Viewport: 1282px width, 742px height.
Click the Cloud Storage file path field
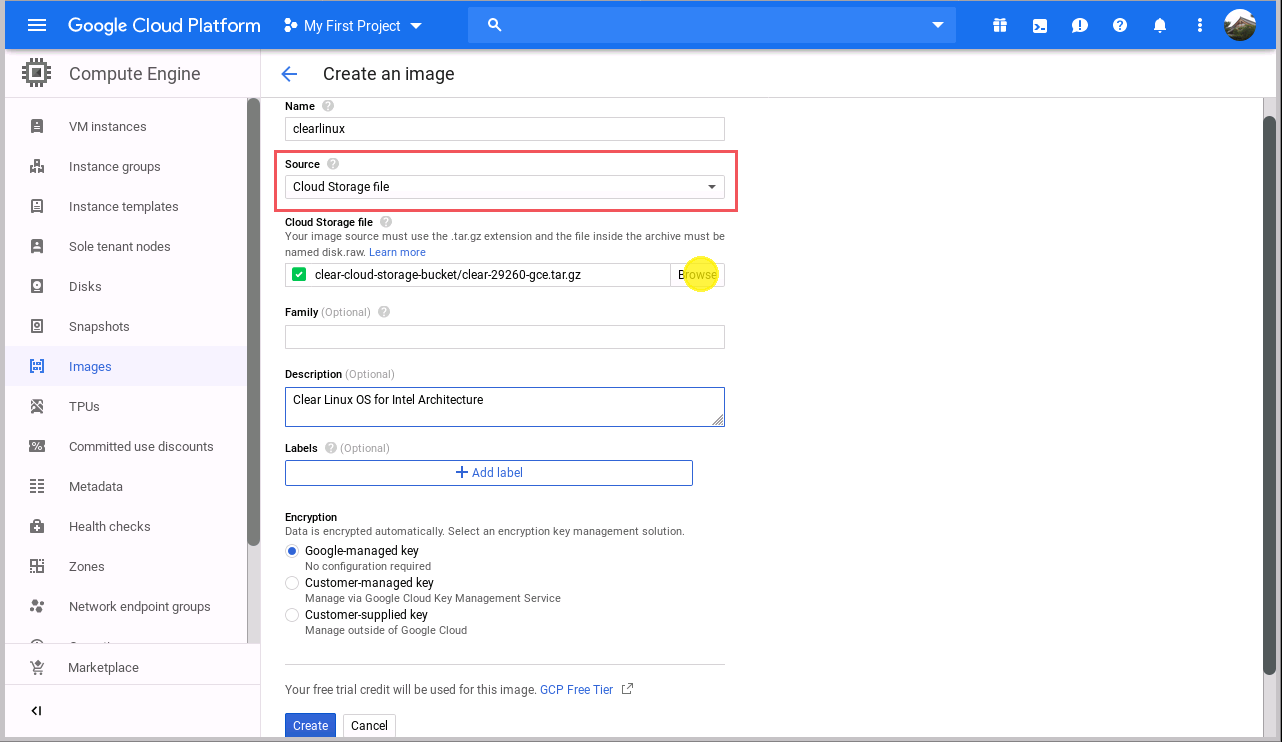[478, 275]
